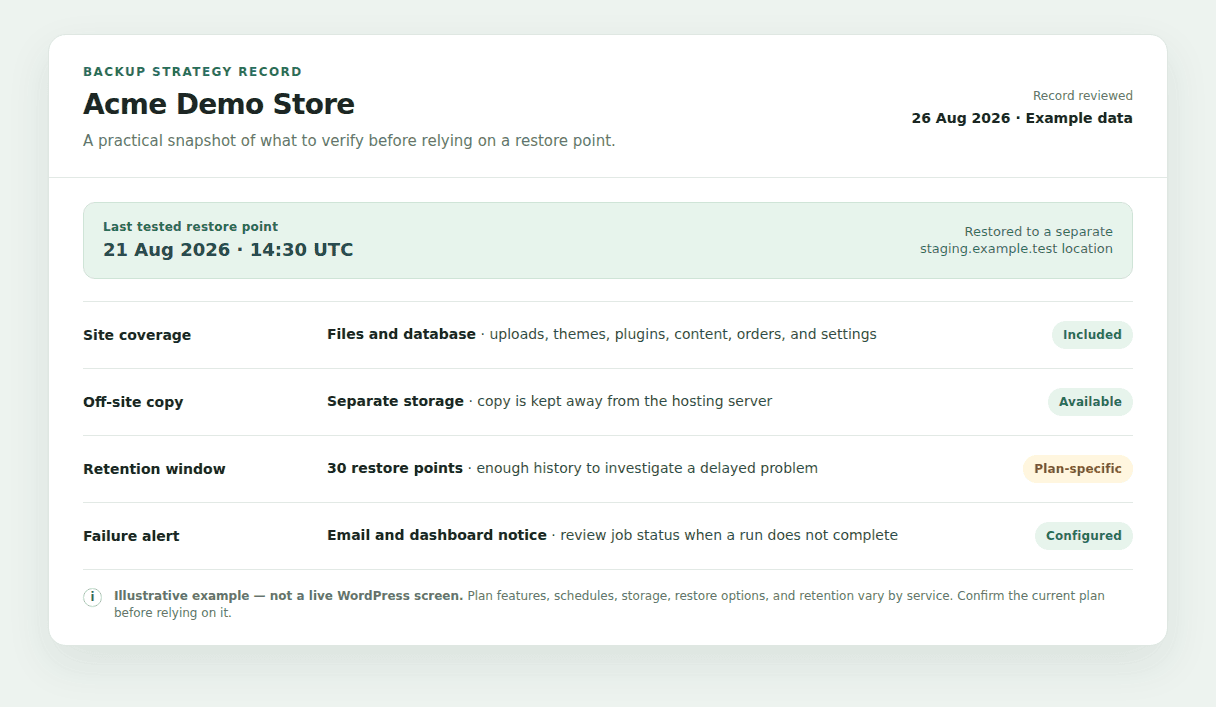
Task: Click the Last tested restore point label
Action: (x=191, y=227)
